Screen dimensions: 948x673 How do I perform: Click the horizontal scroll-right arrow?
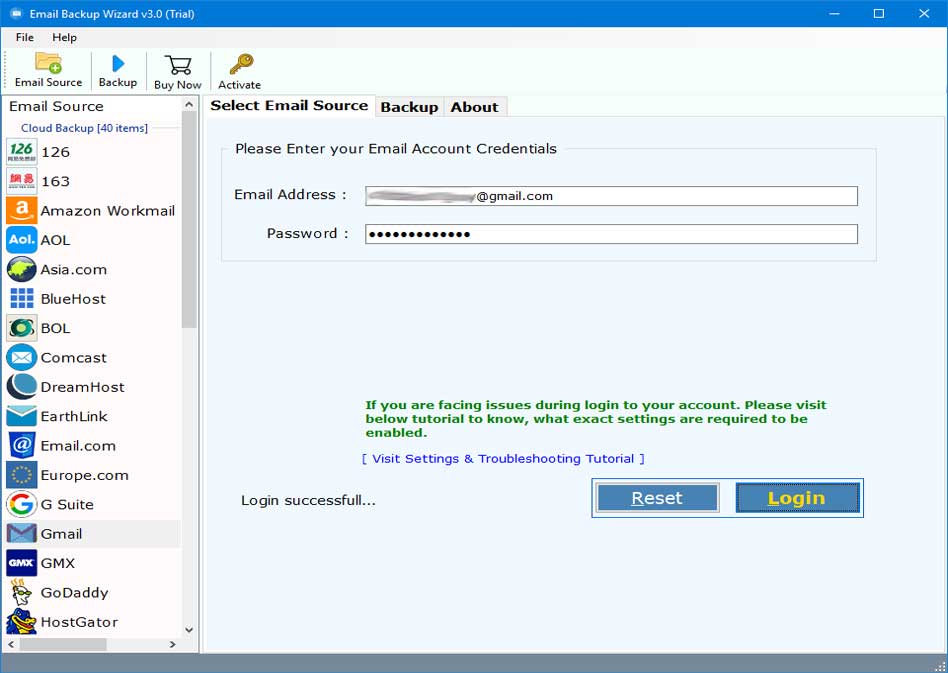(173, 645)
